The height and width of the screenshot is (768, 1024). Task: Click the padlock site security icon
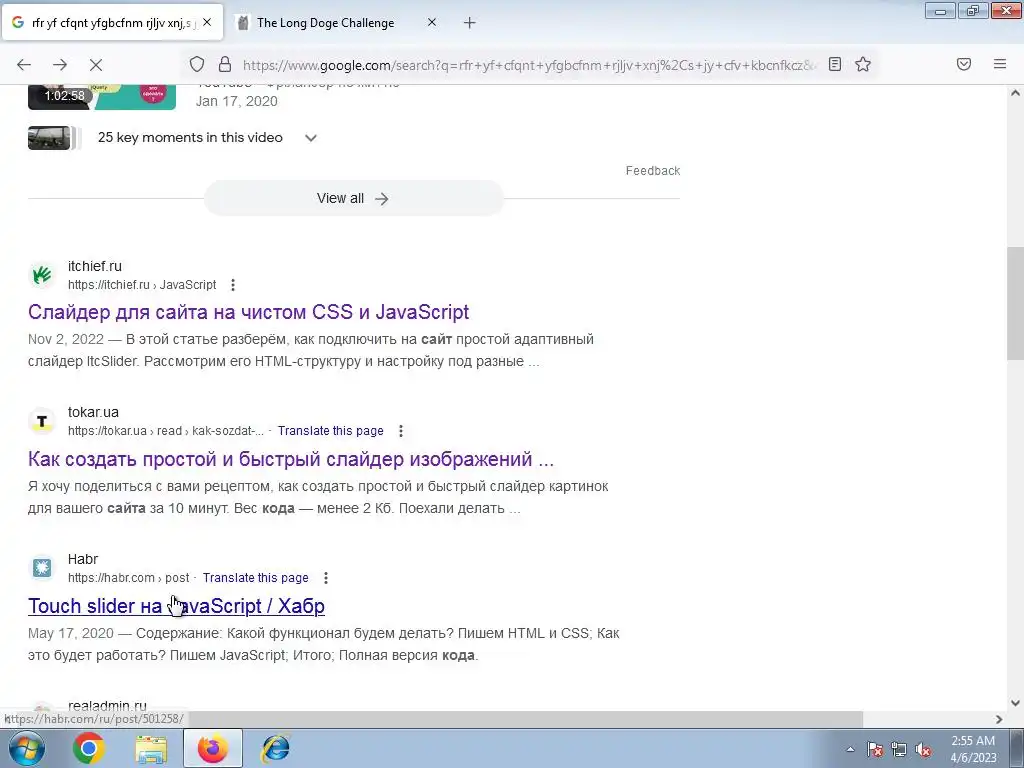225,64
